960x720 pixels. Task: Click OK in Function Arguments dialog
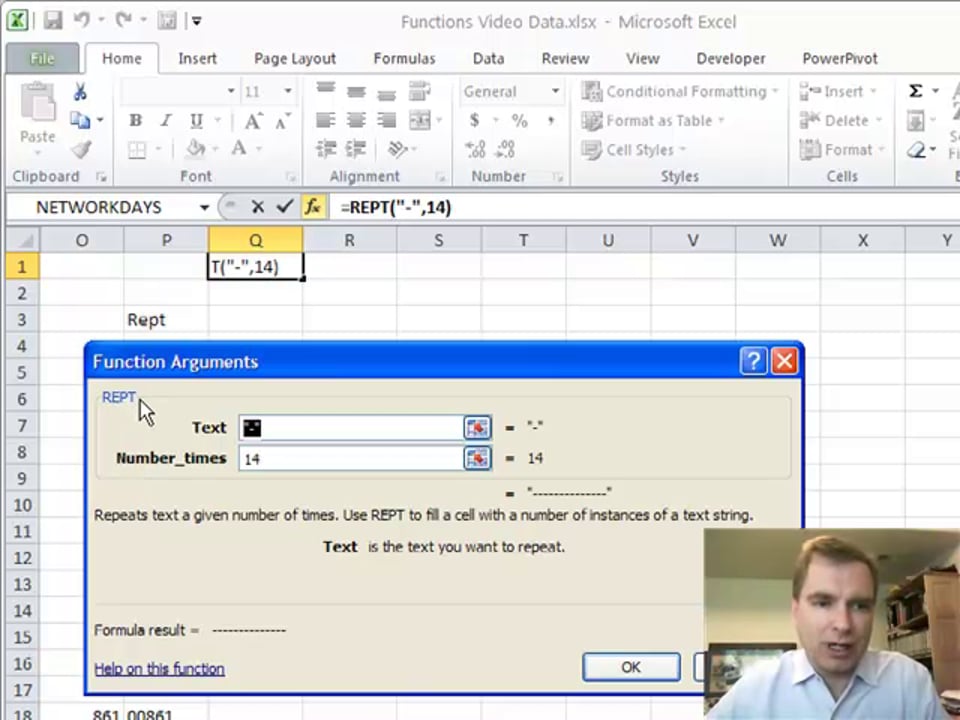coord(631,667)
